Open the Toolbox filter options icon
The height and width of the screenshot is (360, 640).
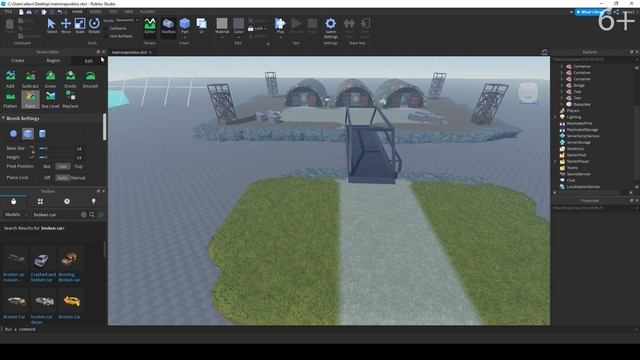(x=101, y=214)
